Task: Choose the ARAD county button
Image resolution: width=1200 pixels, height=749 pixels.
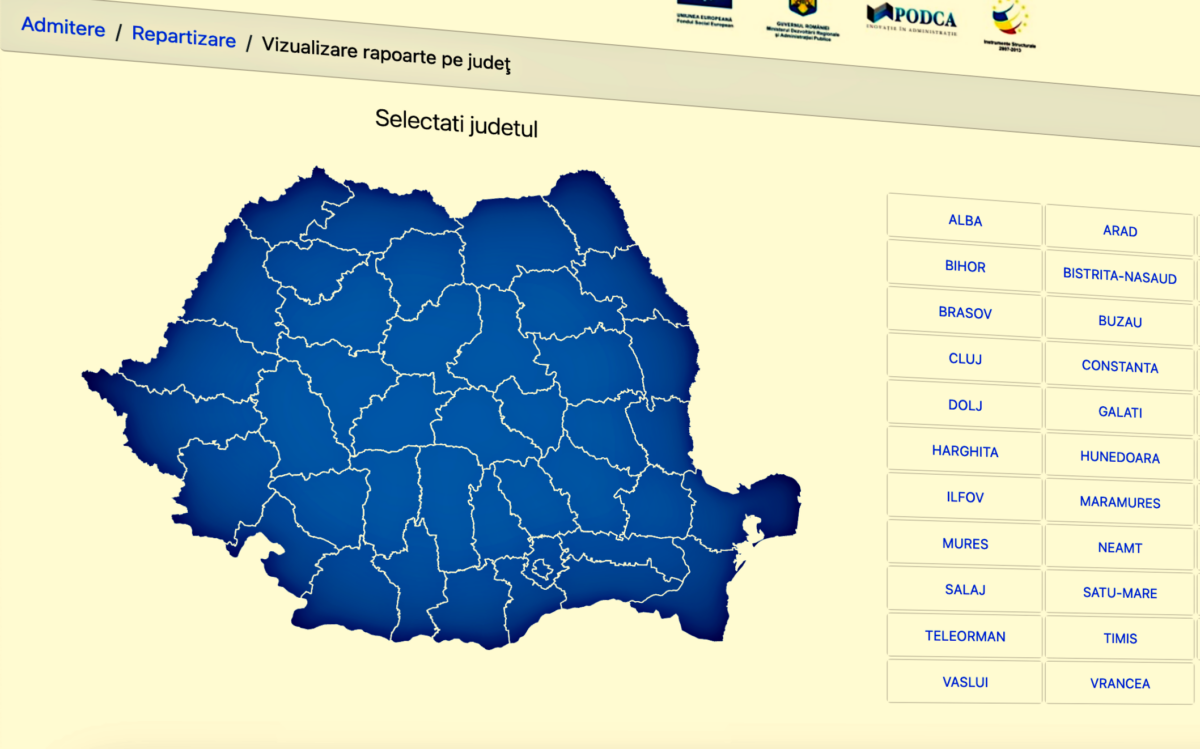Action: [x=1119, y=231]
